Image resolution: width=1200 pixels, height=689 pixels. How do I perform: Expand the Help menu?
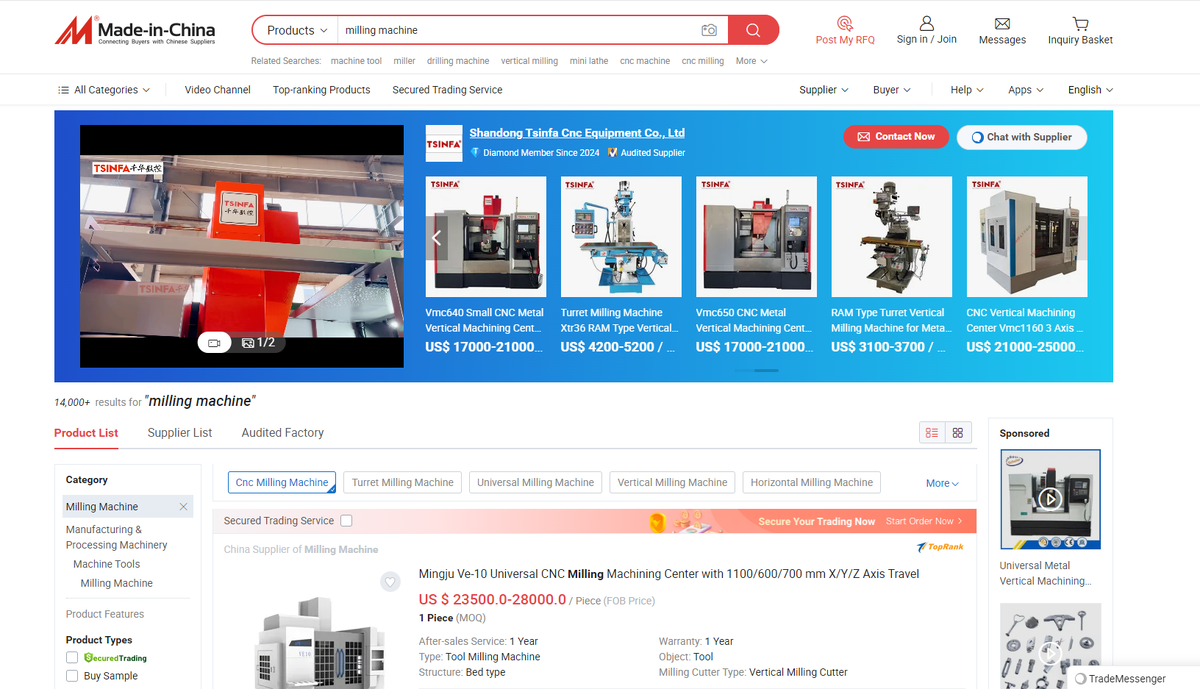(967, 90)
